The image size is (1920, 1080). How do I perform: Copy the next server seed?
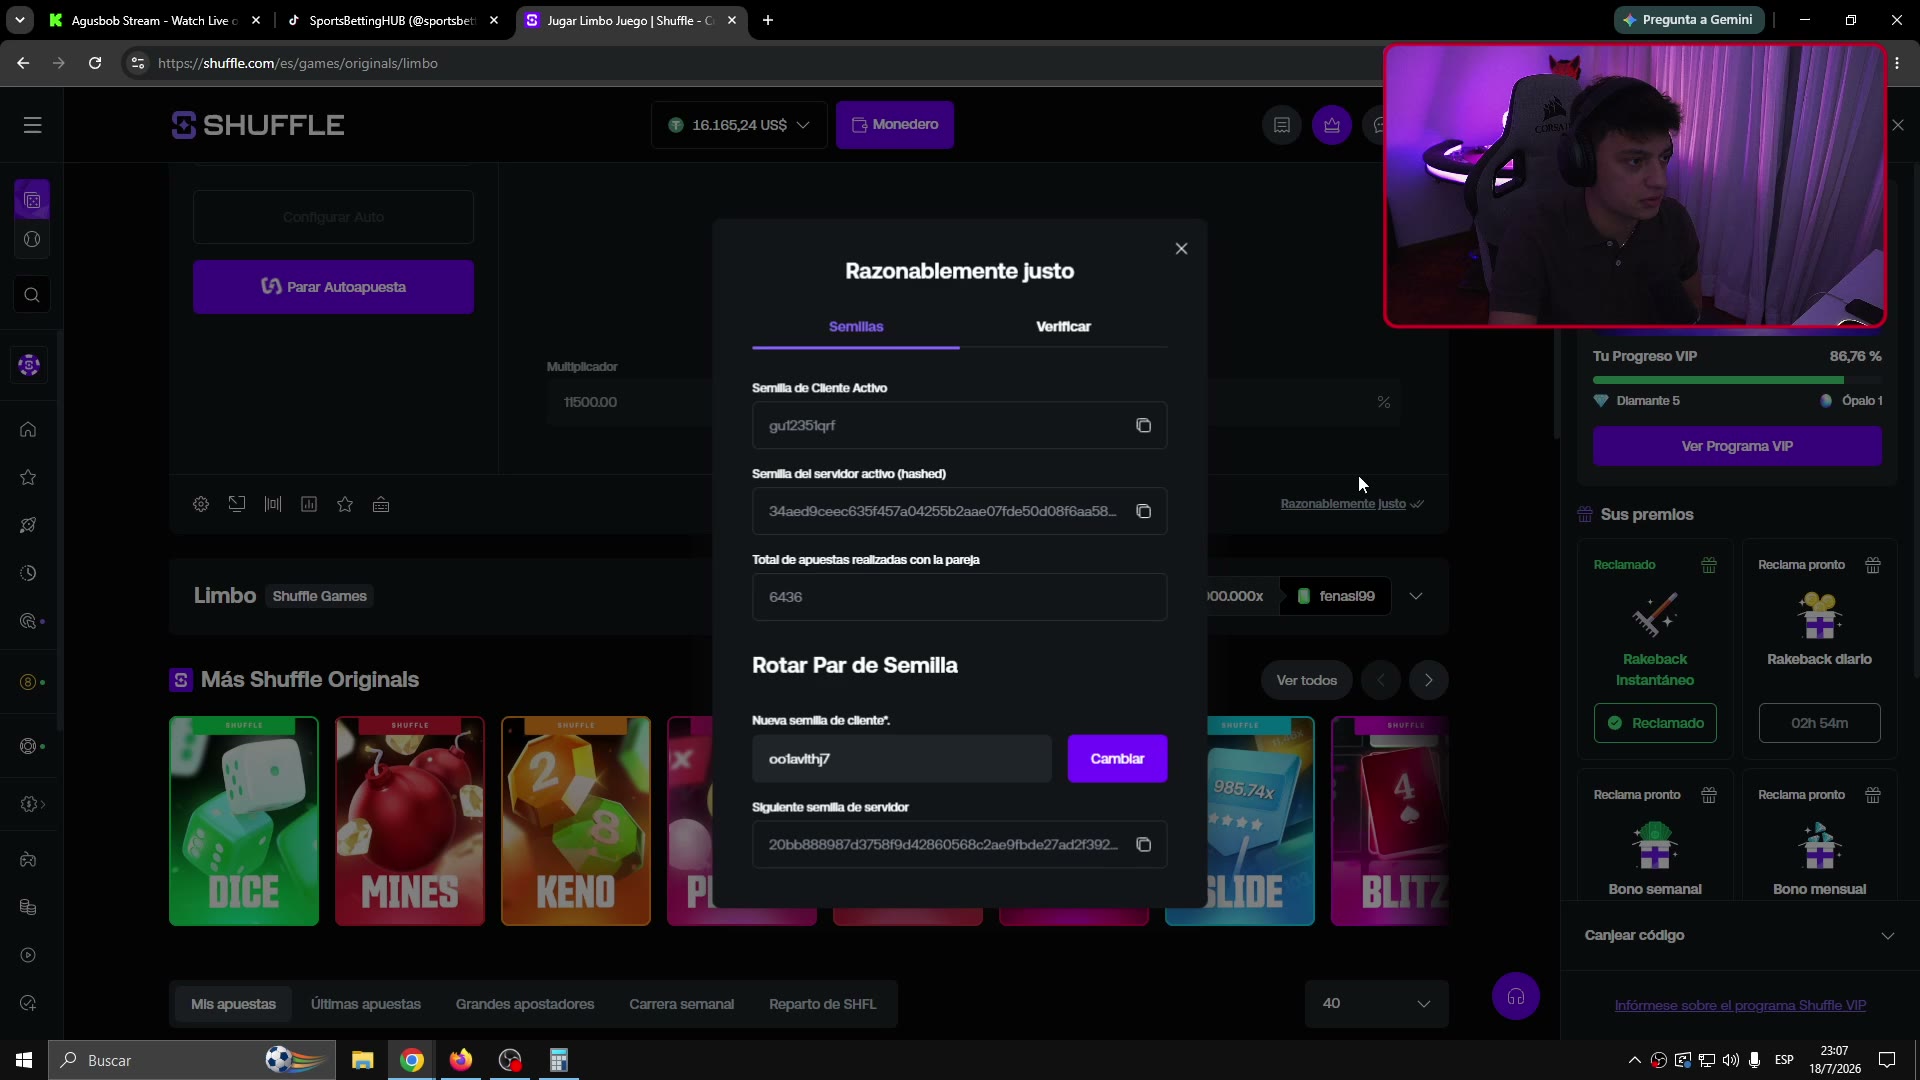coord(1144,844)
